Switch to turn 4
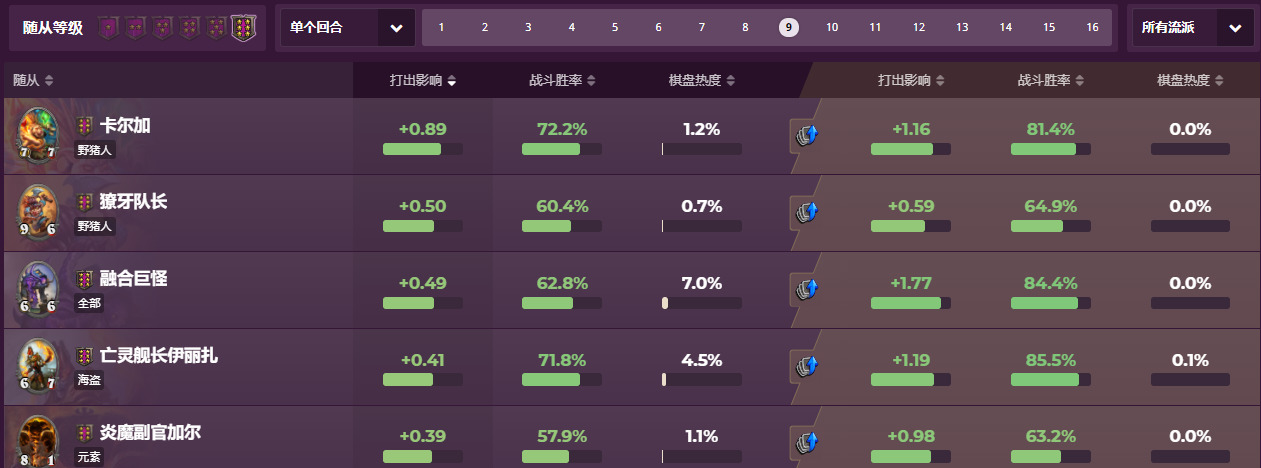The width and height of the screenshot is (1261, 468). tap(572, 27)
